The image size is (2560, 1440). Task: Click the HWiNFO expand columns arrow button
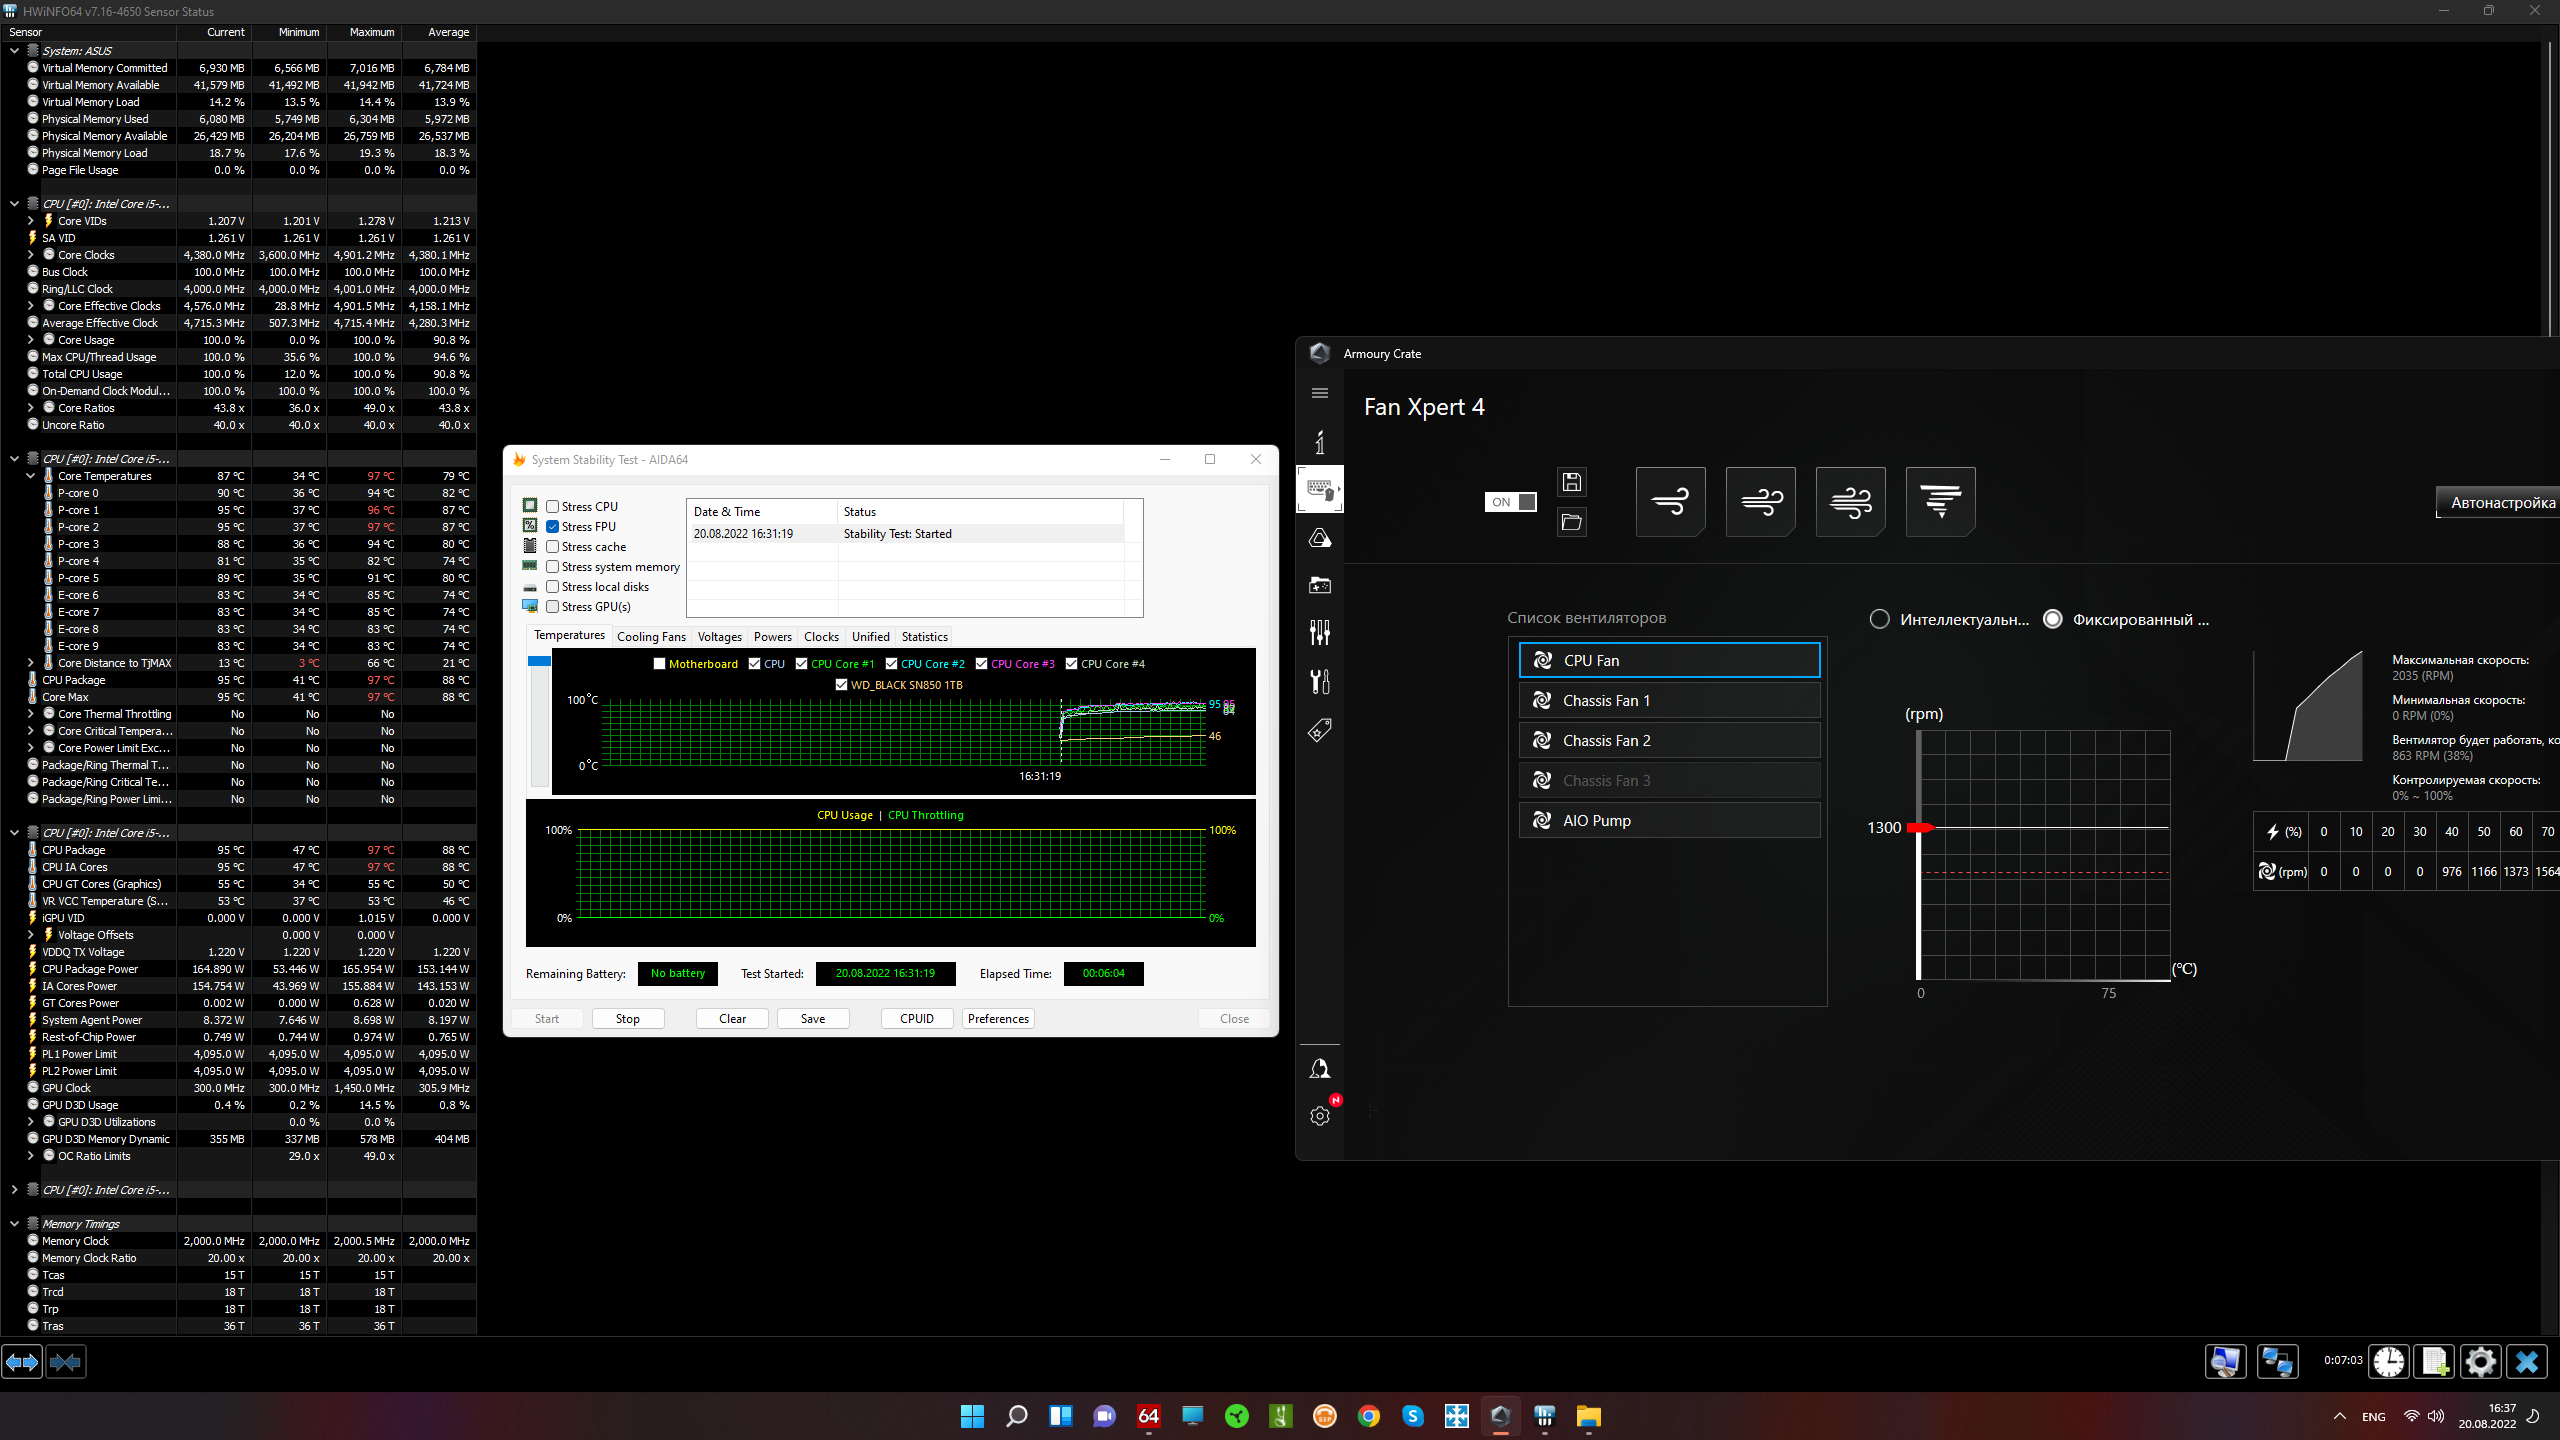tap(22, 1362)
